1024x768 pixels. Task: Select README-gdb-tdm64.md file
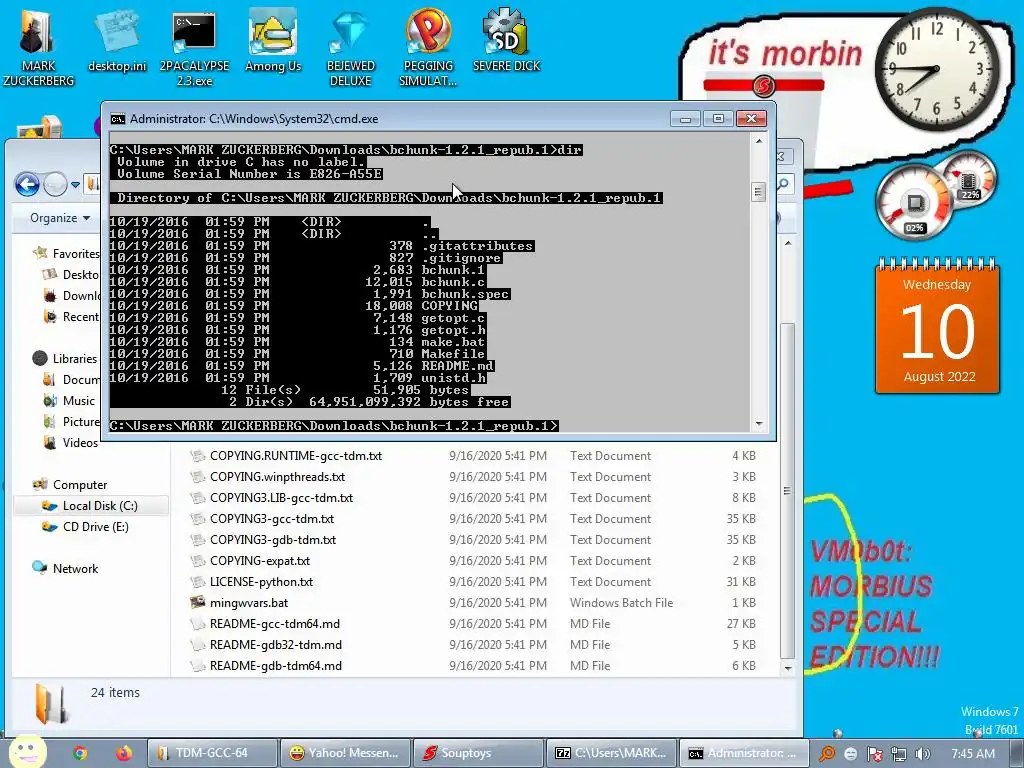click(276, 665)
